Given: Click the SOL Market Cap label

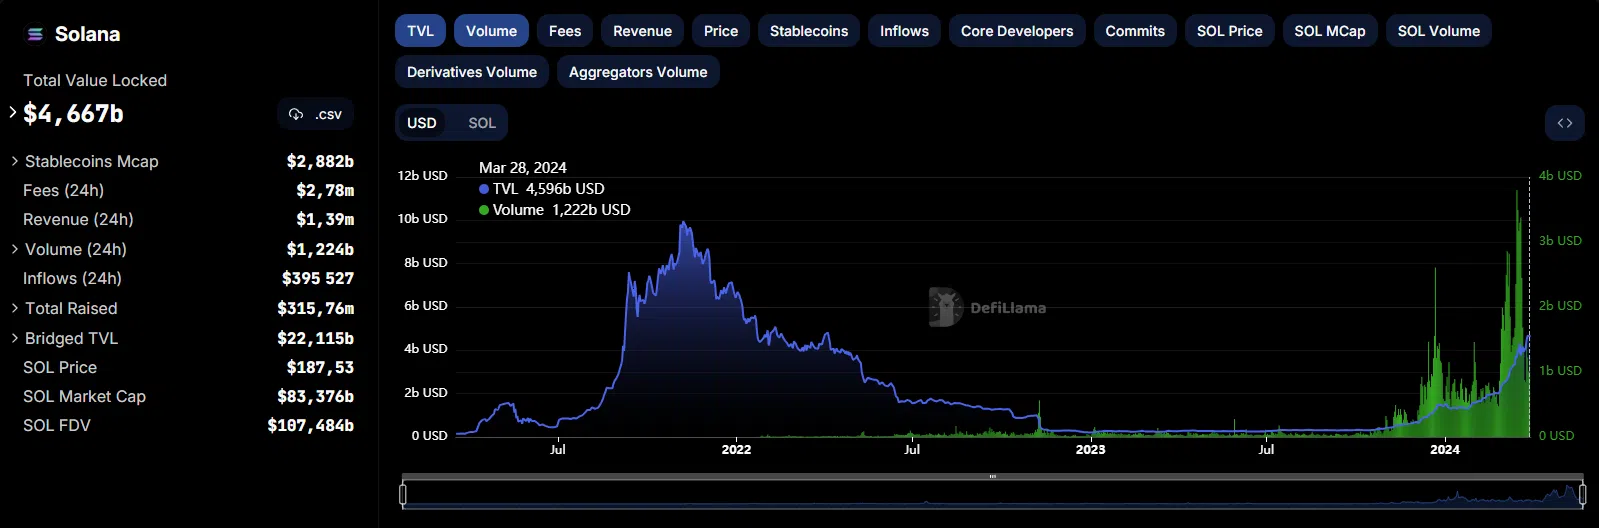Looking at the screenshot, I should click(x=84, y=396).
